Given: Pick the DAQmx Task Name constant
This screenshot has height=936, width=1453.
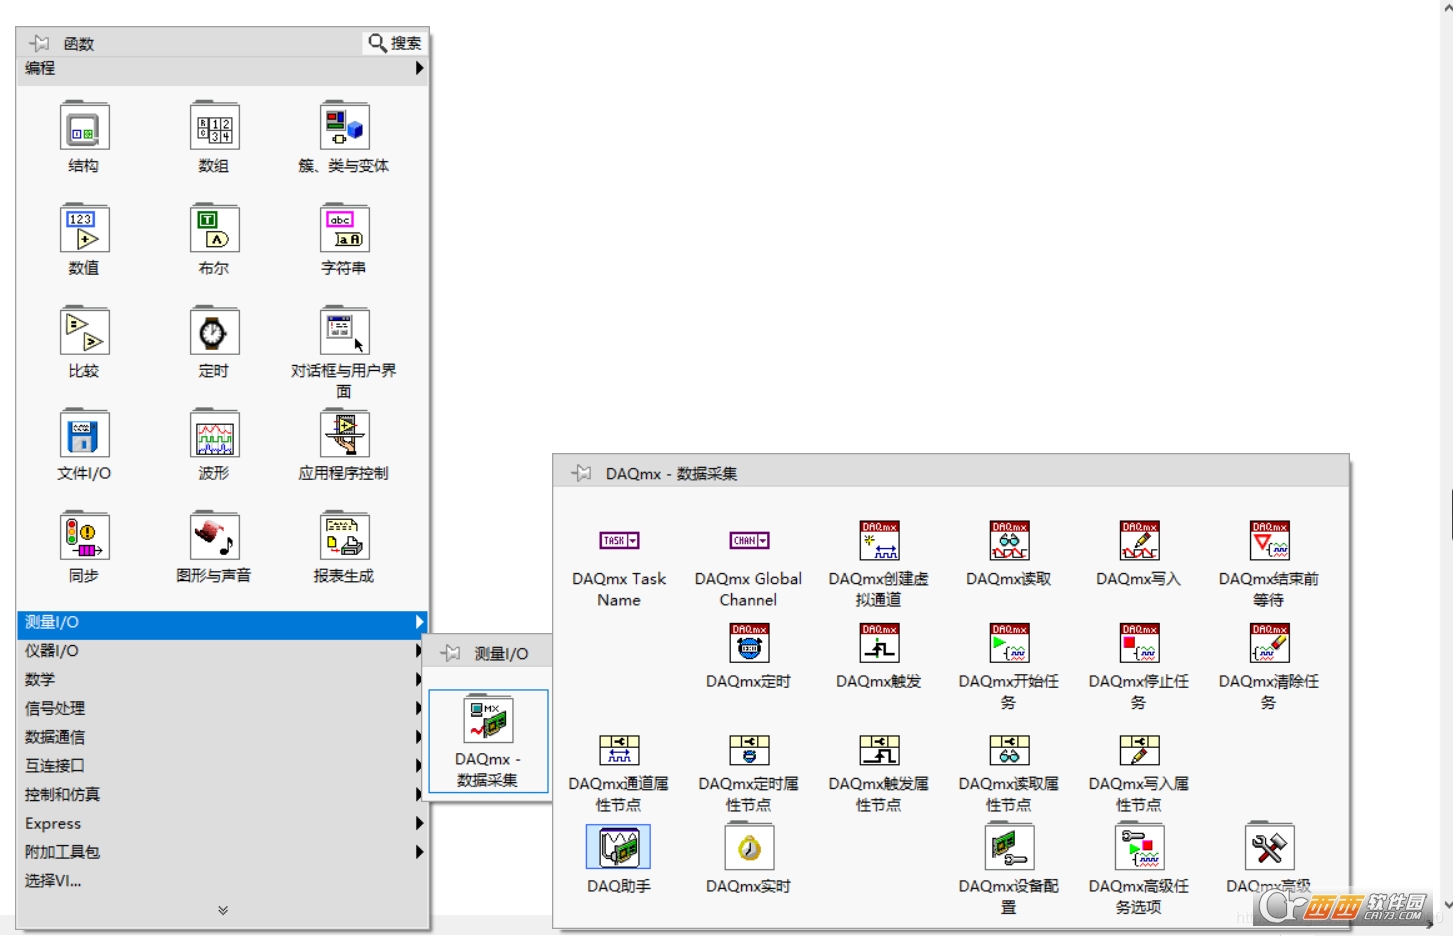Looking at the screenshot, I should [619, 541].
